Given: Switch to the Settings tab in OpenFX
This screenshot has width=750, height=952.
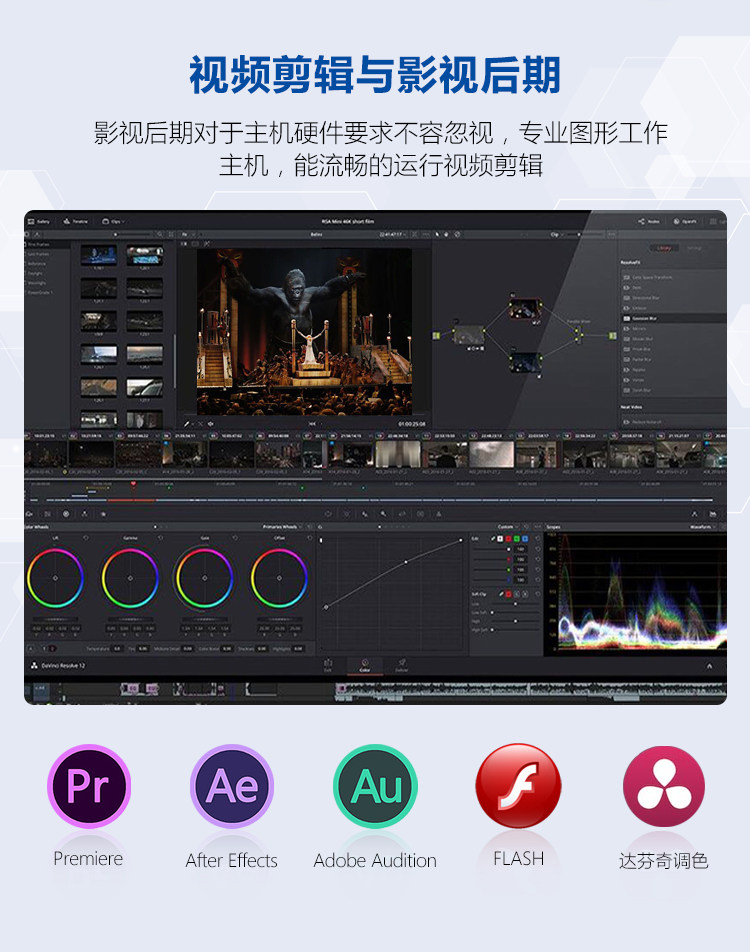Looking at the screenshot, I should pyautogui.click(x=694, y=248).
